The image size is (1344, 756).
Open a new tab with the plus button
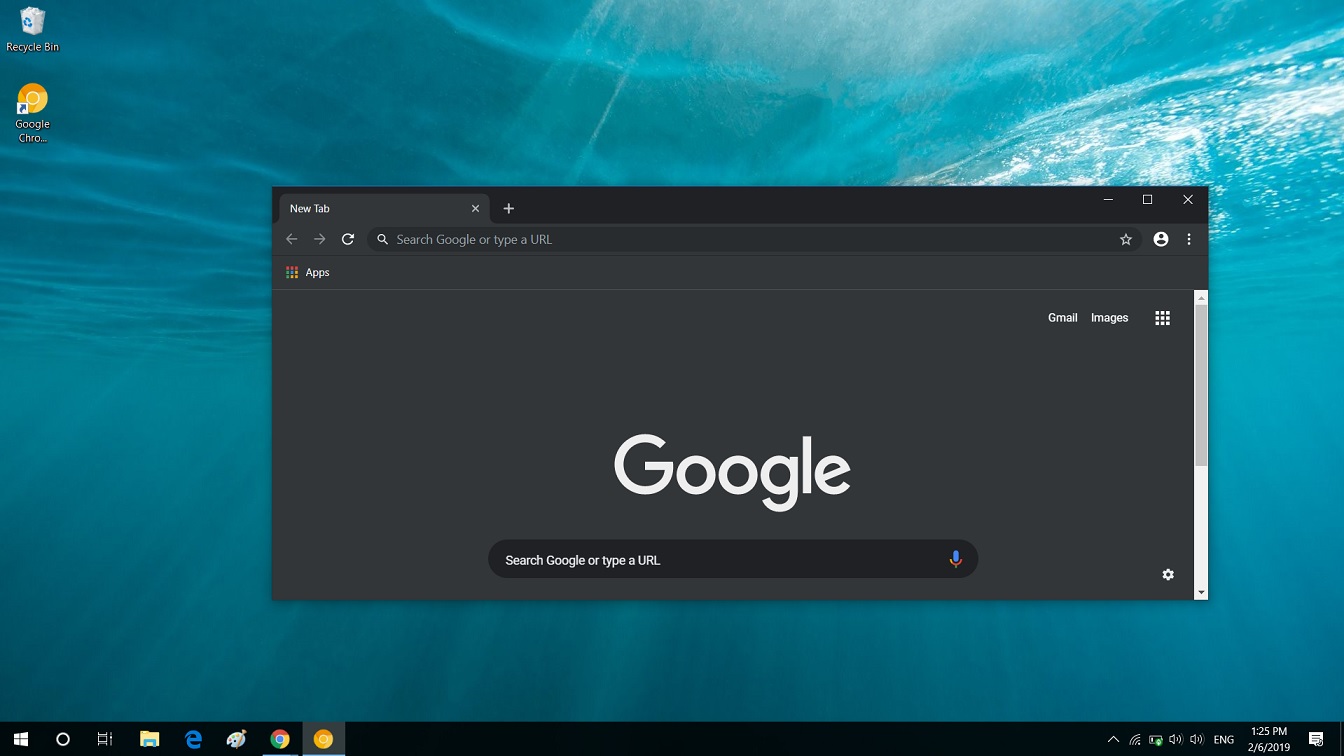point(509,208)
